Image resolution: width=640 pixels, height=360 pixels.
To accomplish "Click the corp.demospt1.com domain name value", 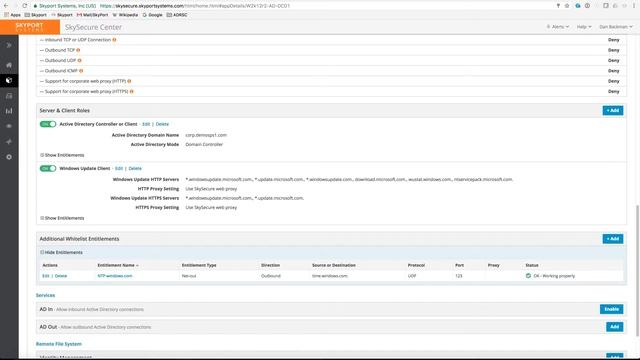I will pyautogui.click(x=206, y=135).
